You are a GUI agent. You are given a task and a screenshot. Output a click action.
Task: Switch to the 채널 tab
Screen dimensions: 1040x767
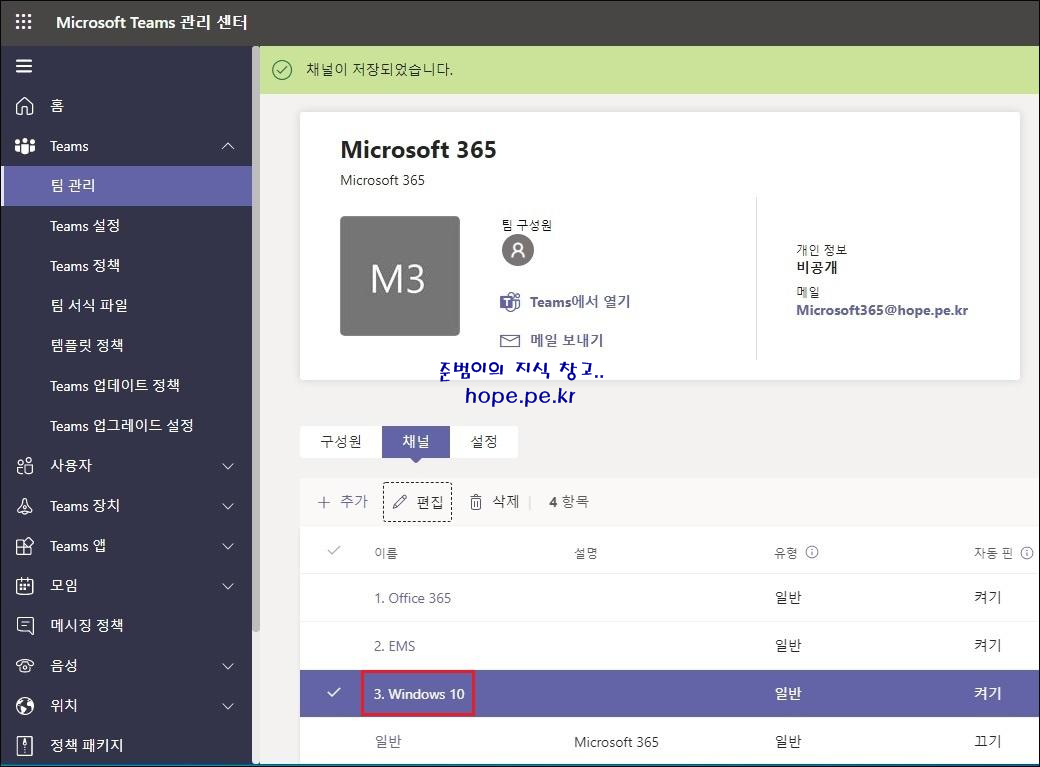click(x=416, y=442)
